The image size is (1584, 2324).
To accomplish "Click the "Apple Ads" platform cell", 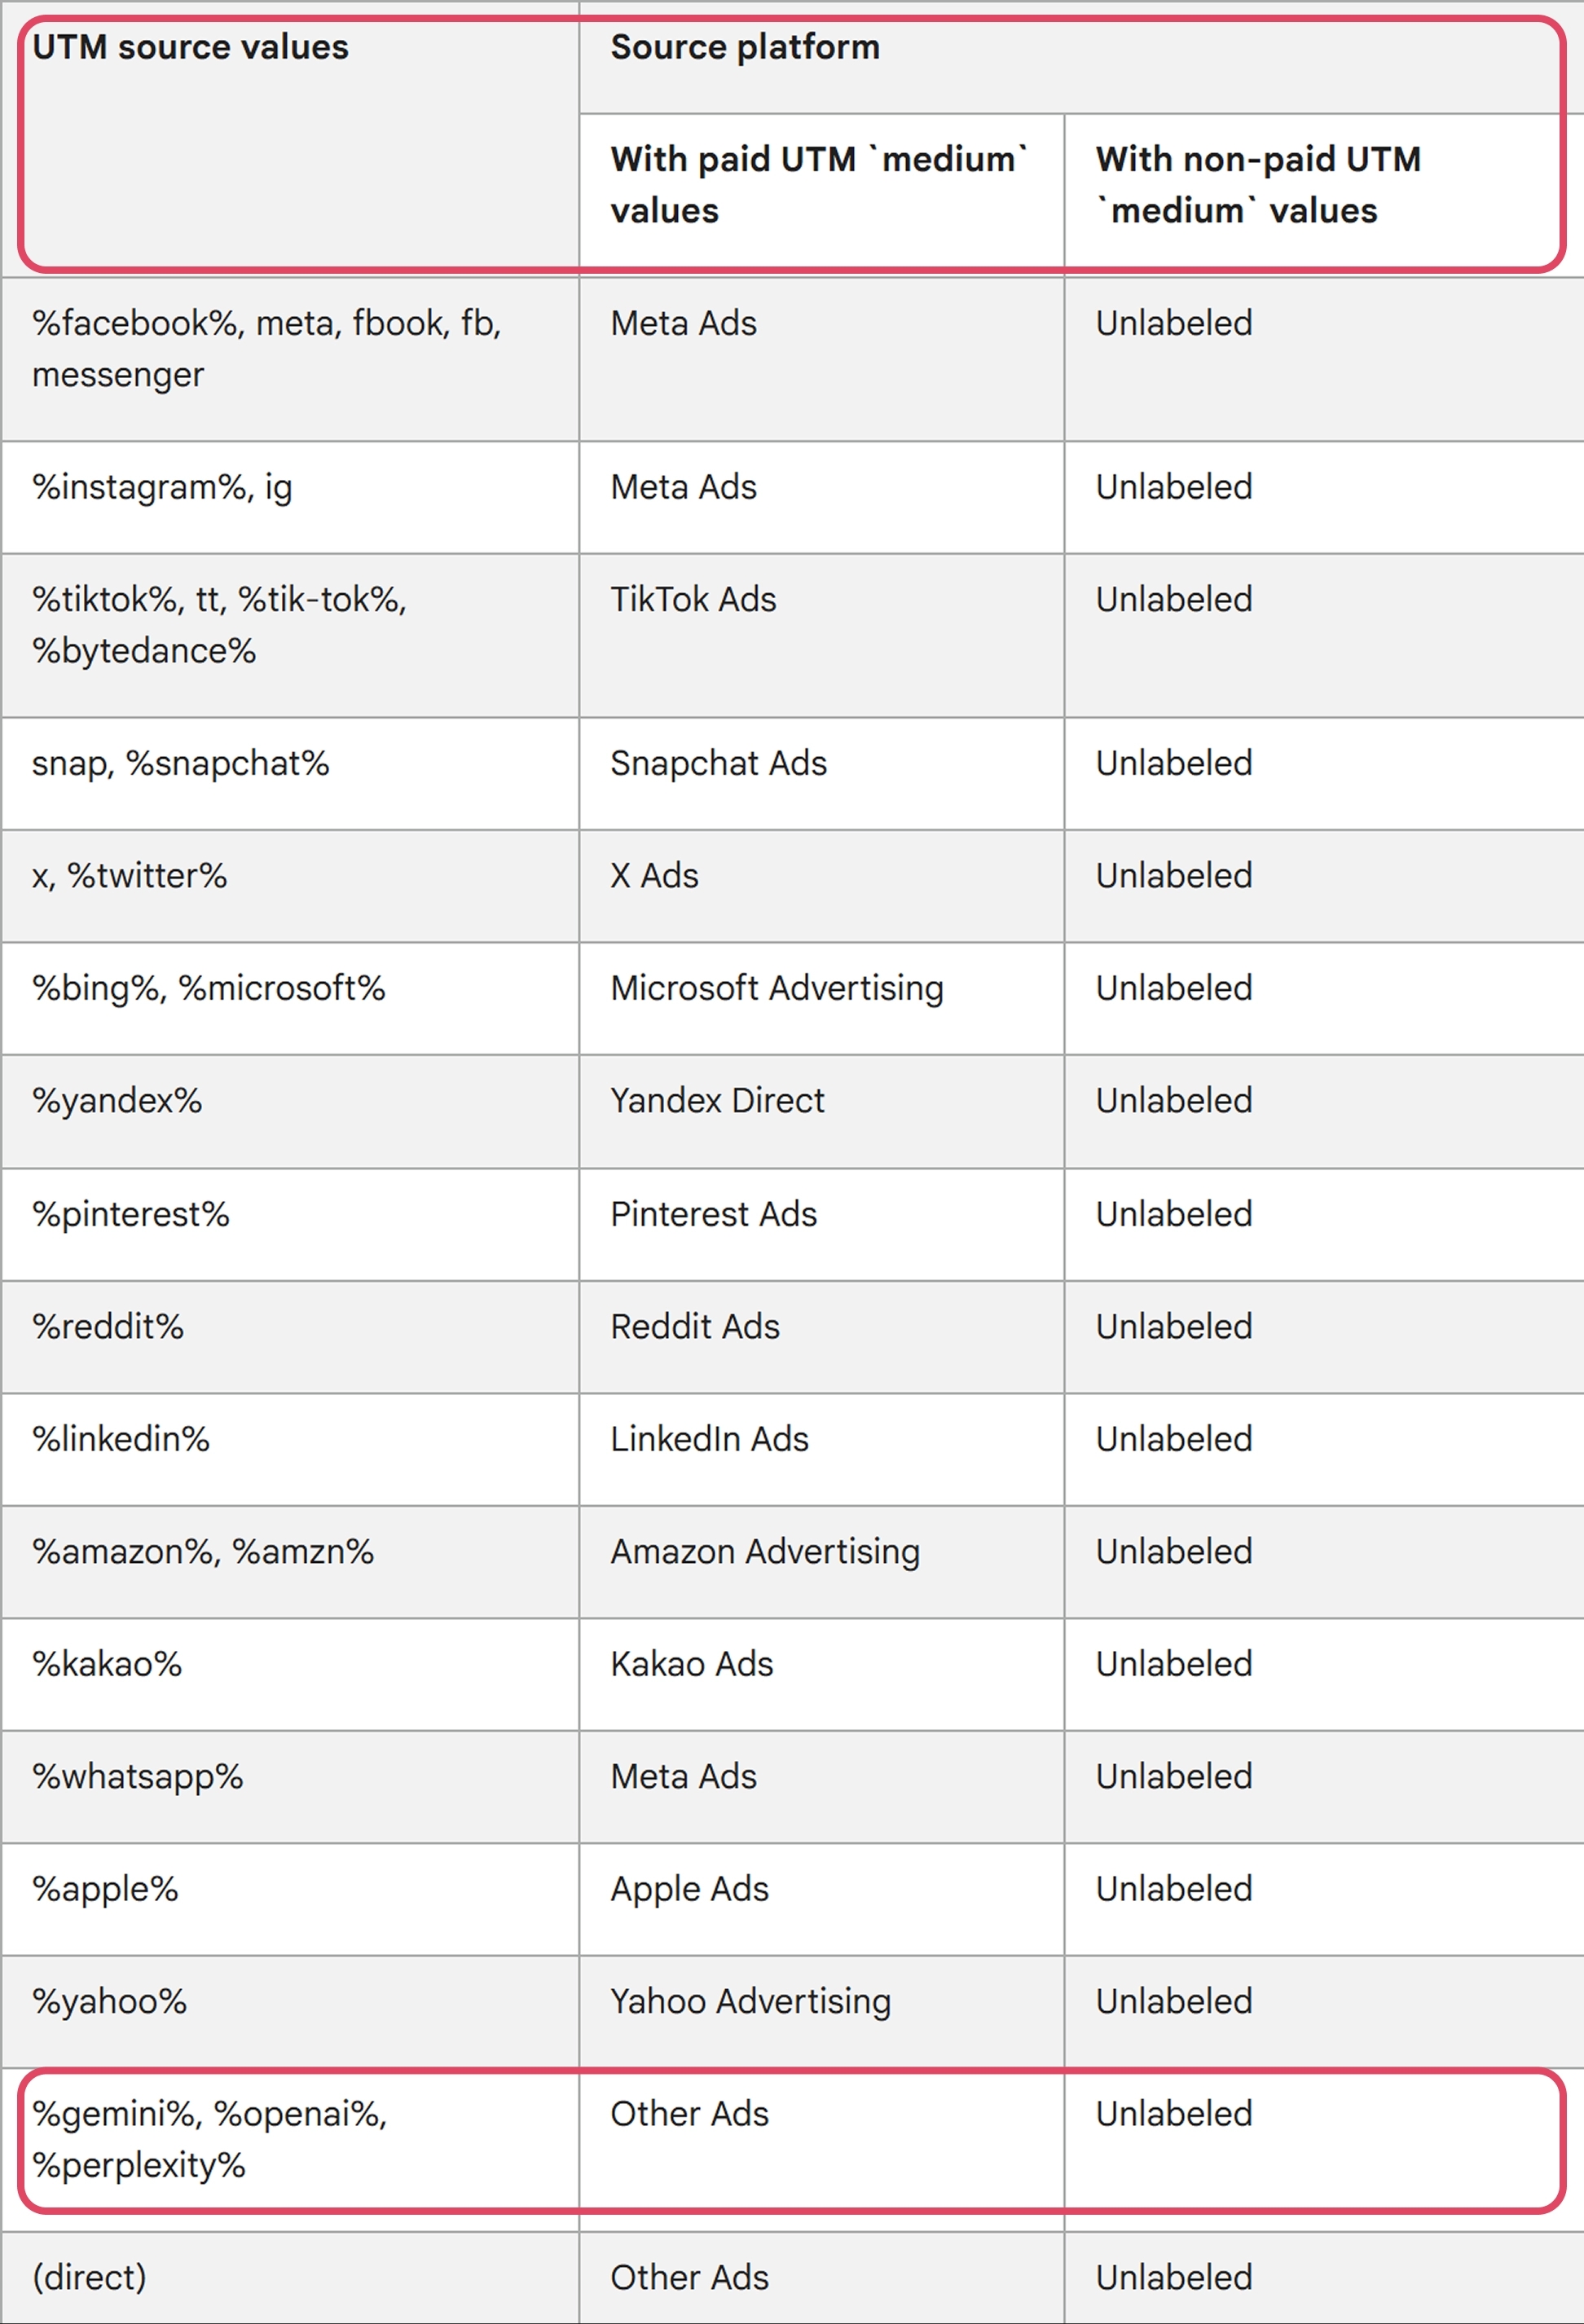I will click(x=822, y=1899).
